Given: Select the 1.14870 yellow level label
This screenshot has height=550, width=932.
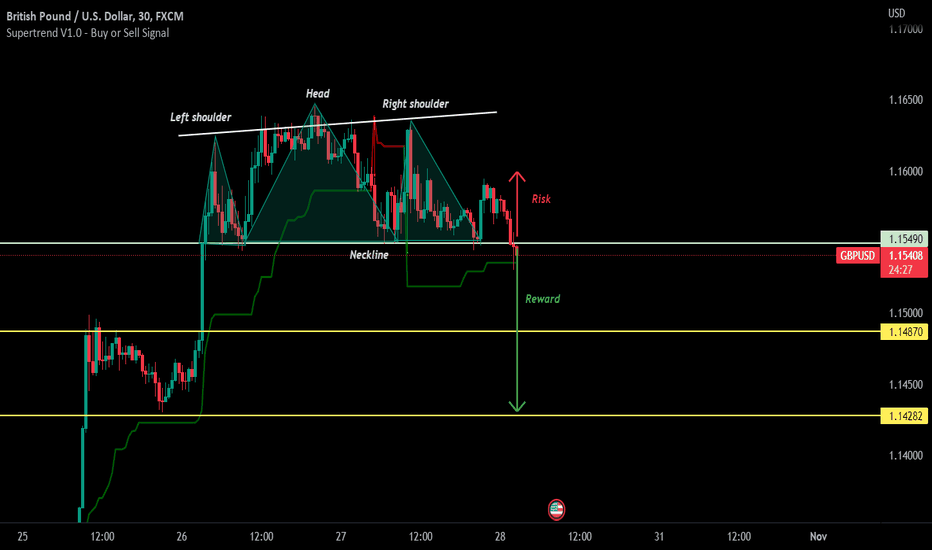Looking at the screenshot, I should [x=904, y=332].
